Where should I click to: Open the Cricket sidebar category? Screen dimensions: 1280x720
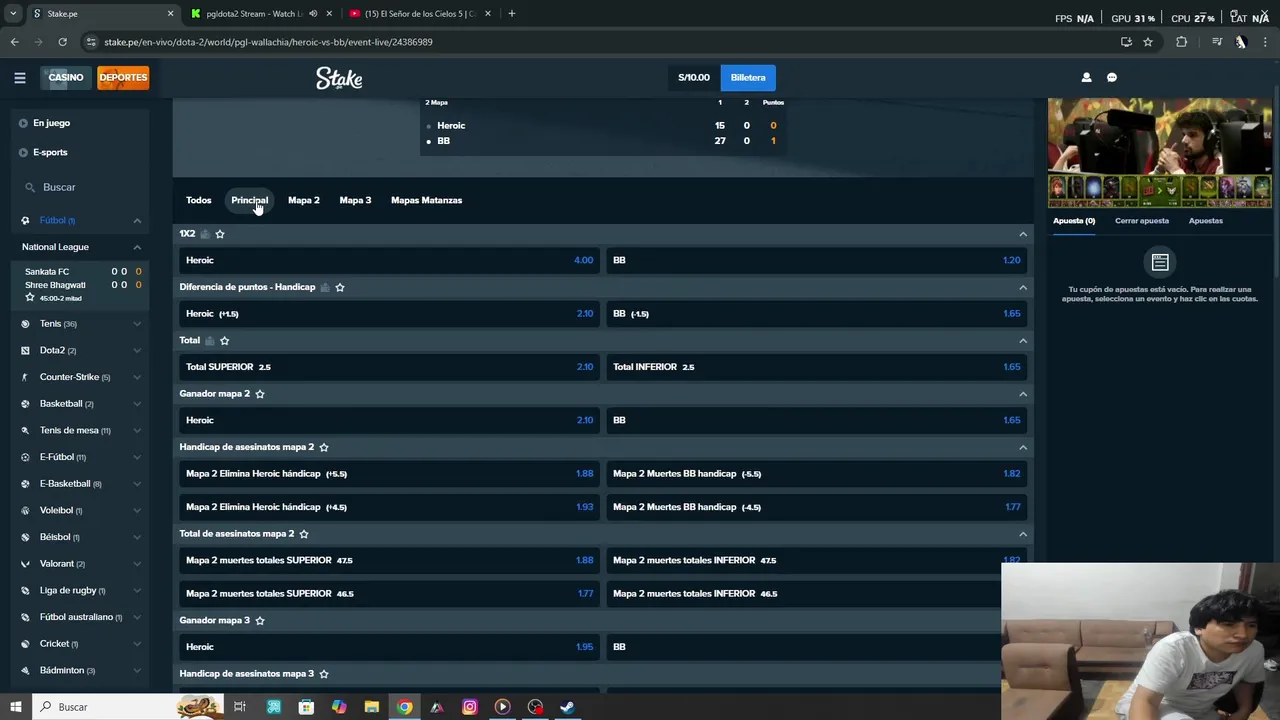(80, 644)
